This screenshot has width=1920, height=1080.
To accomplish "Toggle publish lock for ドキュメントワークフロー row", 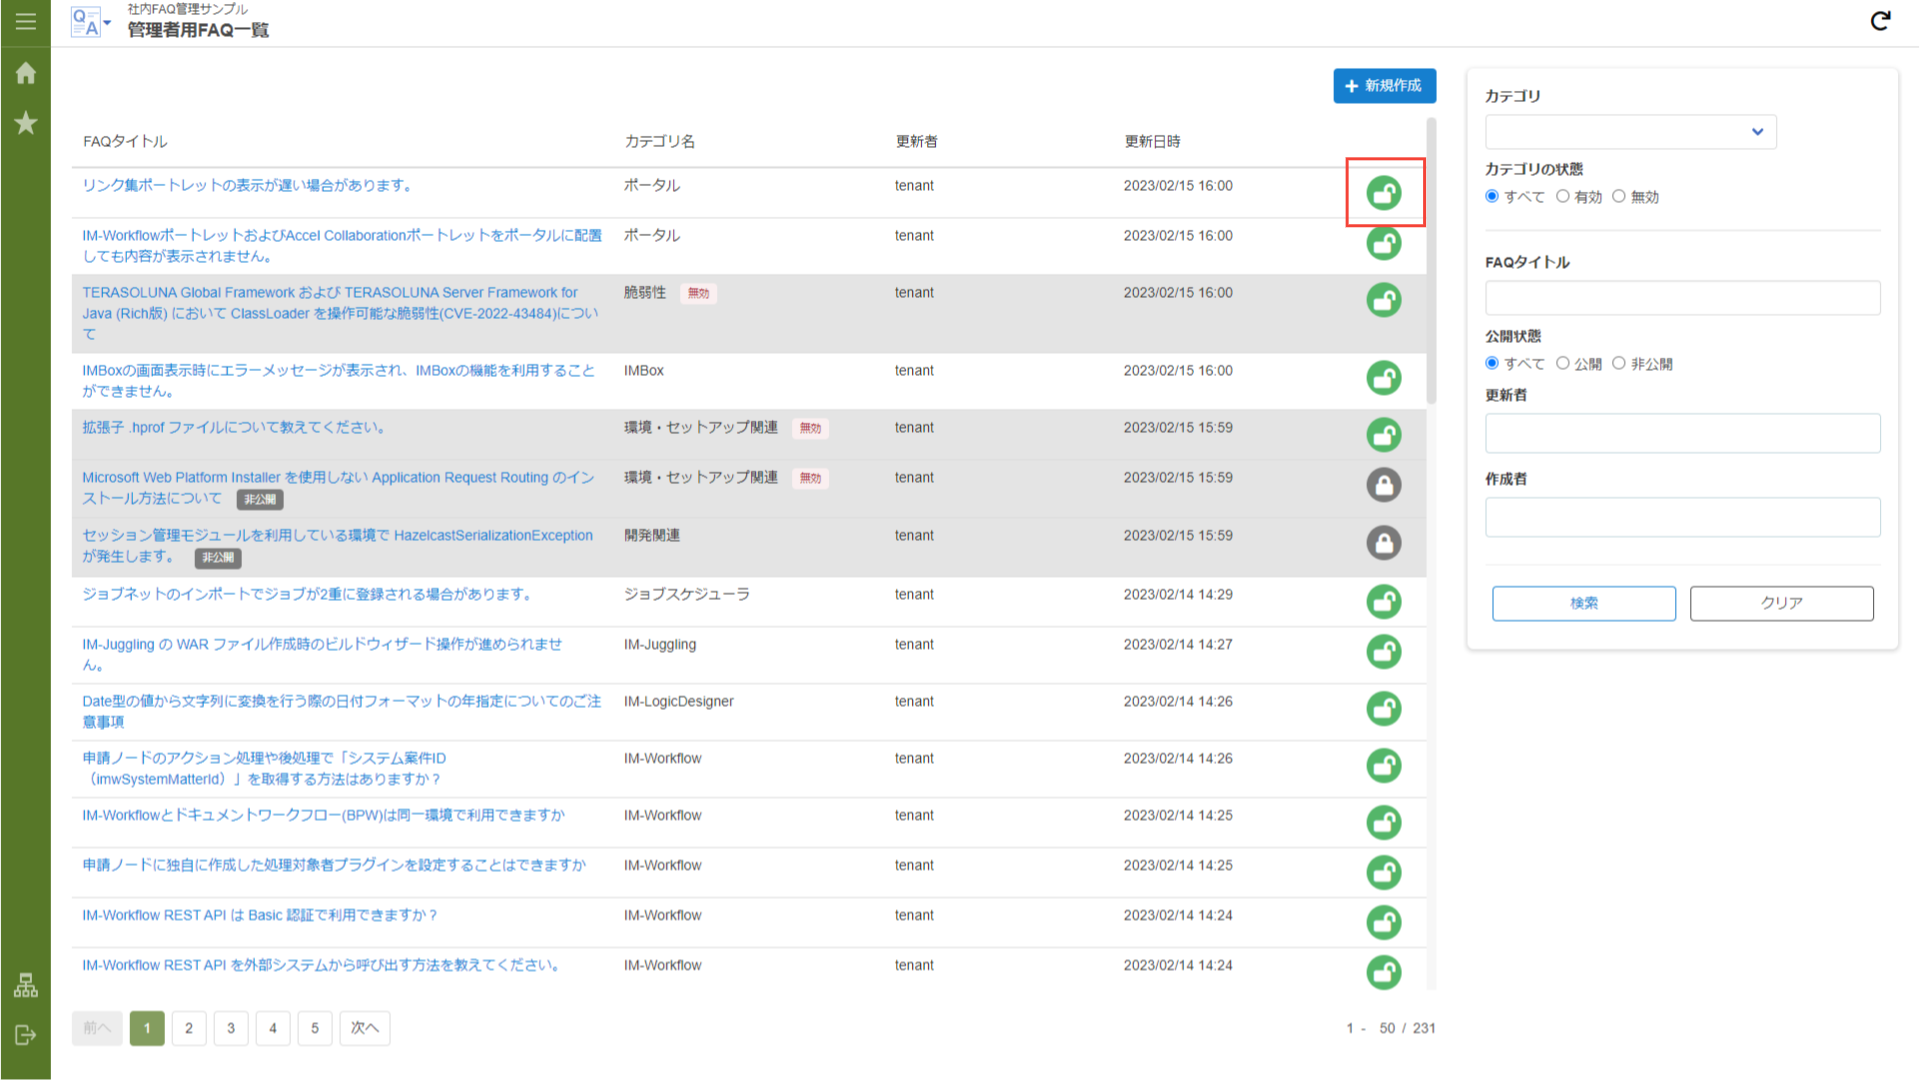I will 1384,823.
